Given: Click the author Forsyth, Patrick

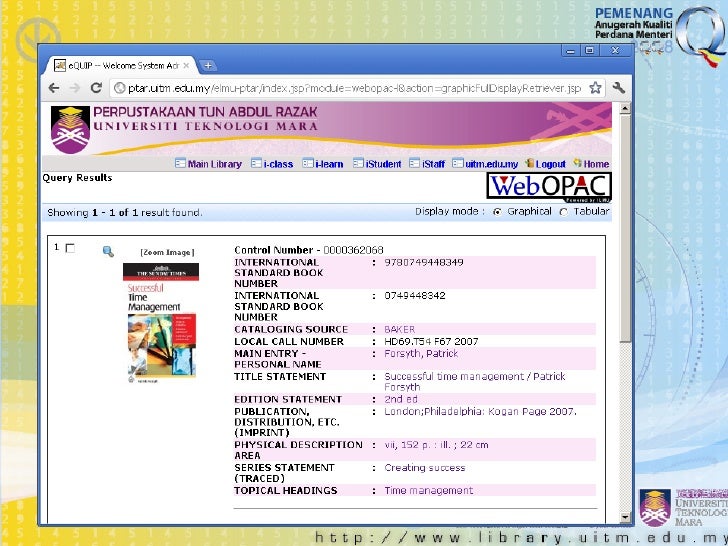Looking at the screenshot, I should pyautogui.click(x=421, y=354).
